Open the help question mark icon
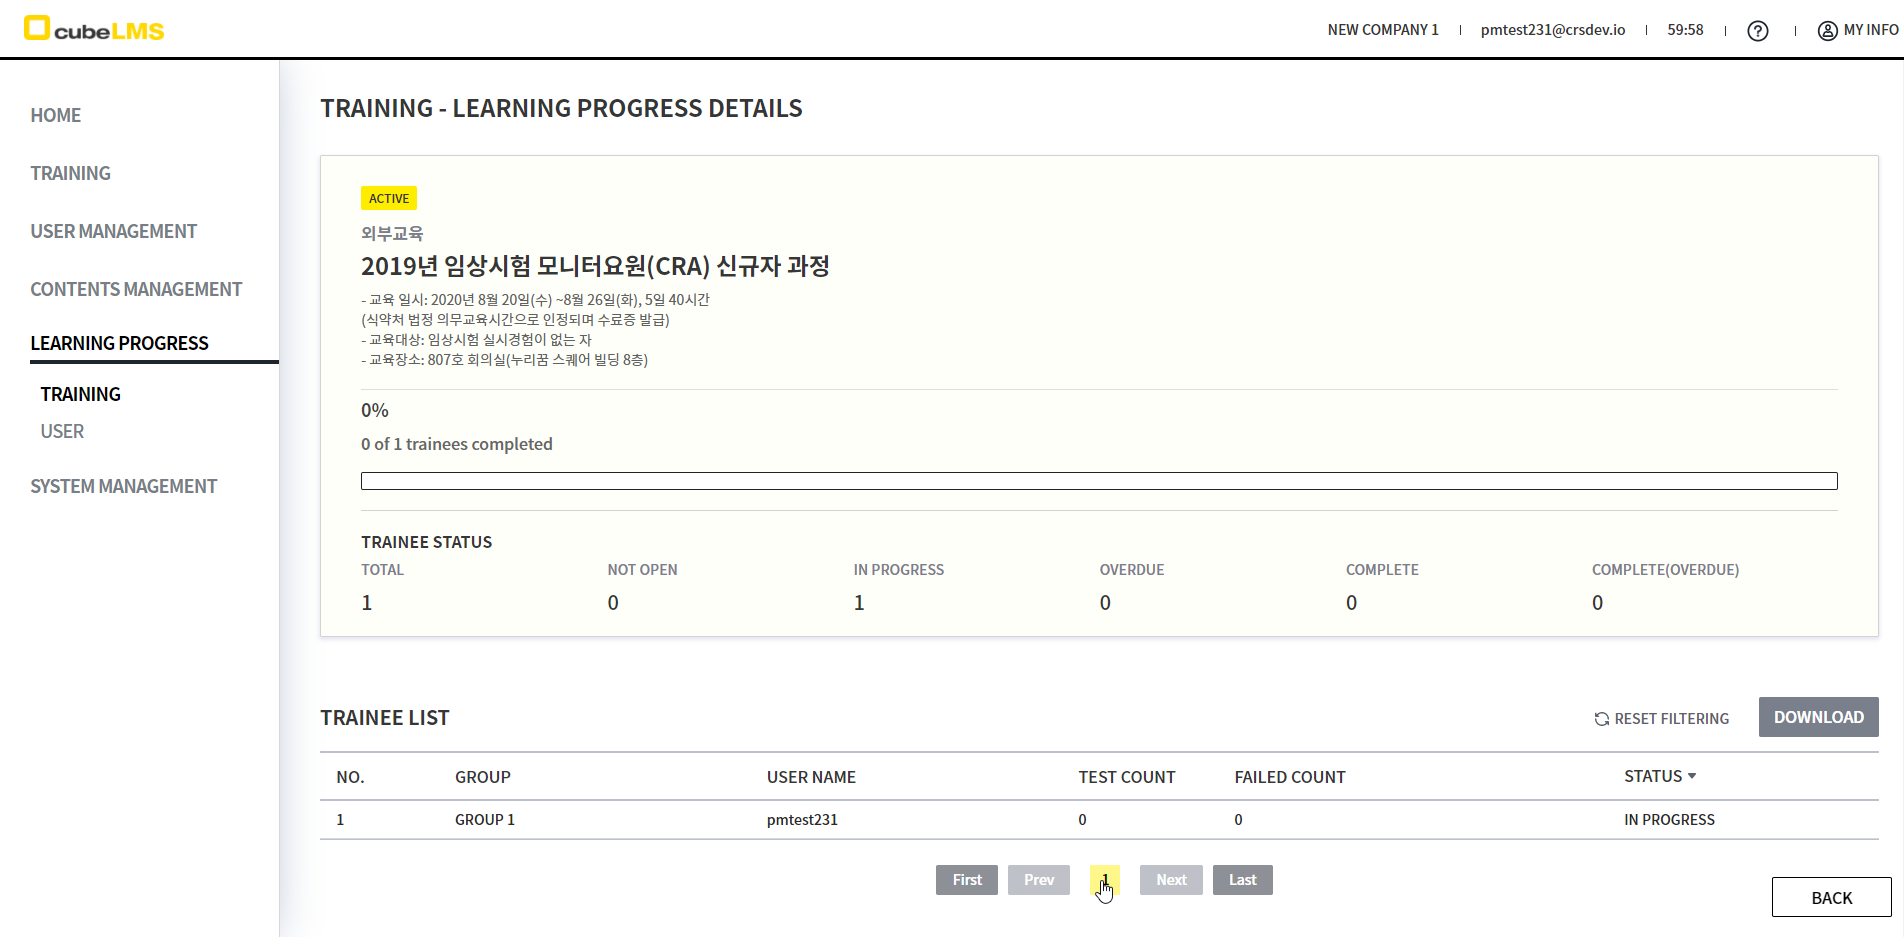Viewport: 1904px width, 937px height. (1757, 31)
